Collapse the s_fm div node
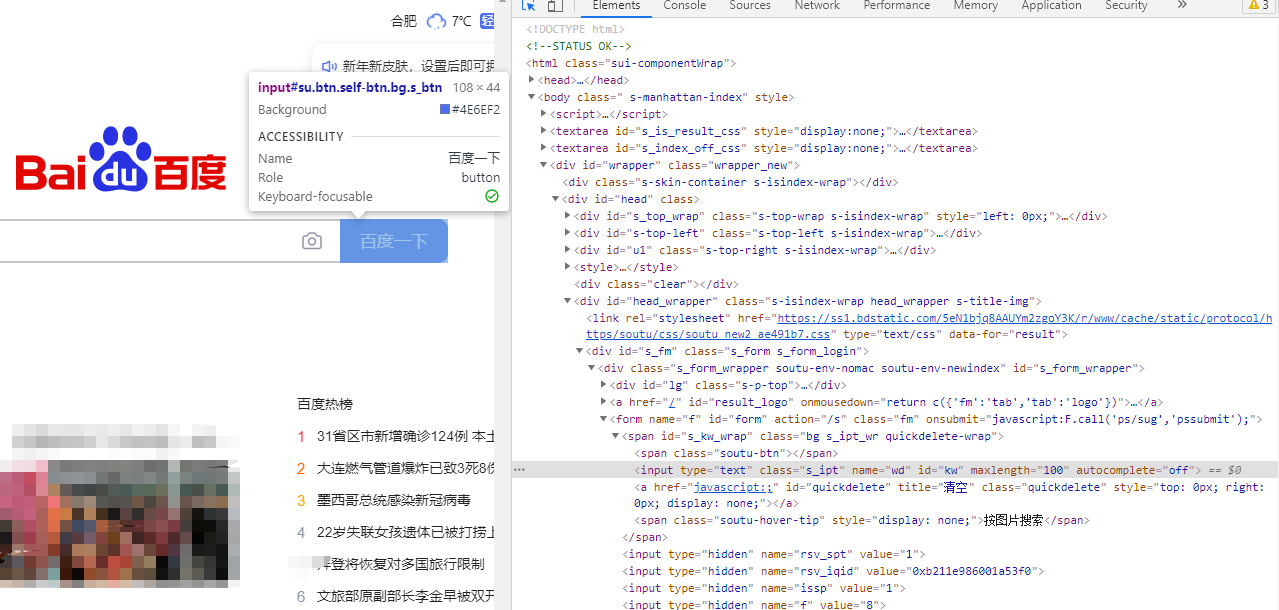This screenshot has width=1279, height=610. 580,351
